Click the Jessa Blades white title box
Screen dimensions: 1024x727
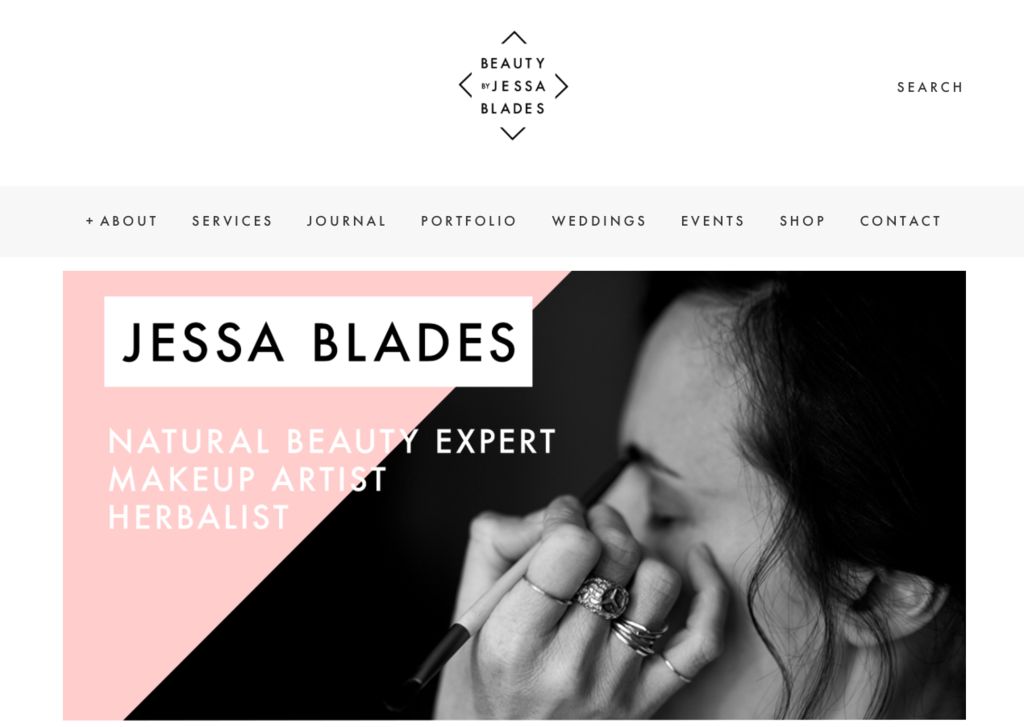point(318,342)
